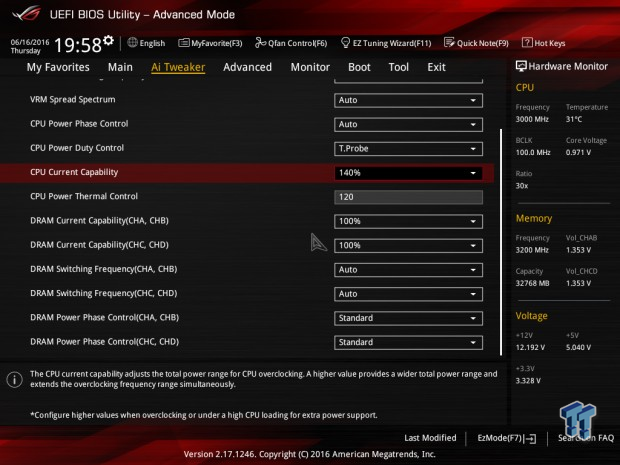
Task: Click the Core Voltage 0.971 V value
Action: [x=578, y=152]
